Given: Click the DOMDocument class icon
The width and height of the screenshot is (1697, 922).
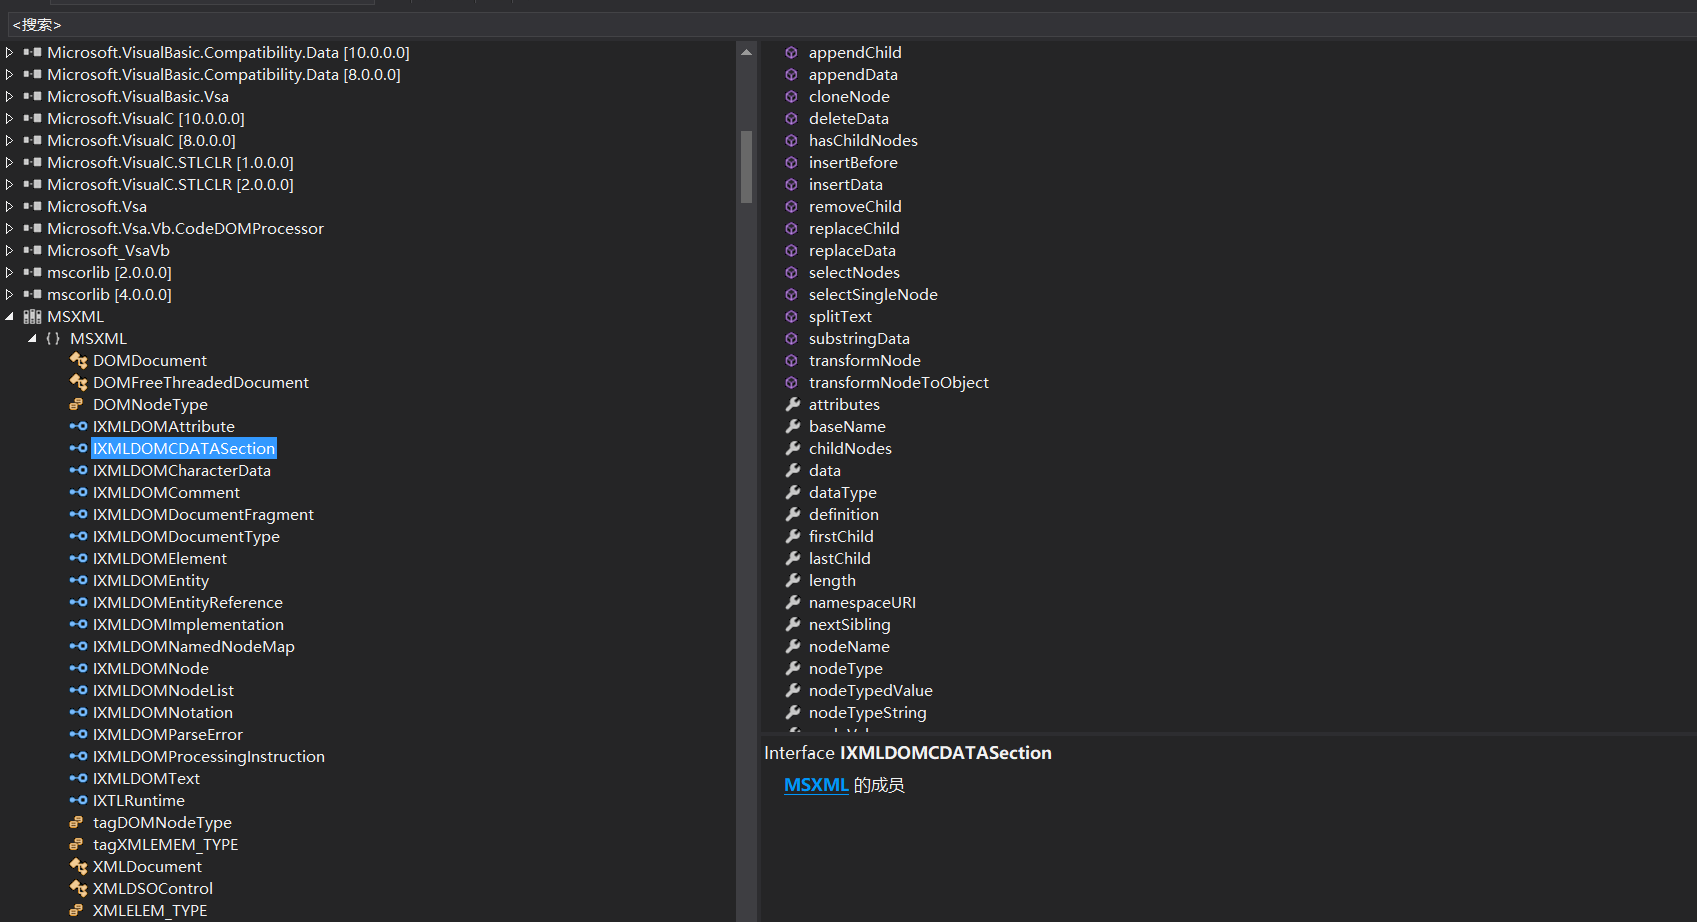Looking at the screenshot, I should point(78,360).
